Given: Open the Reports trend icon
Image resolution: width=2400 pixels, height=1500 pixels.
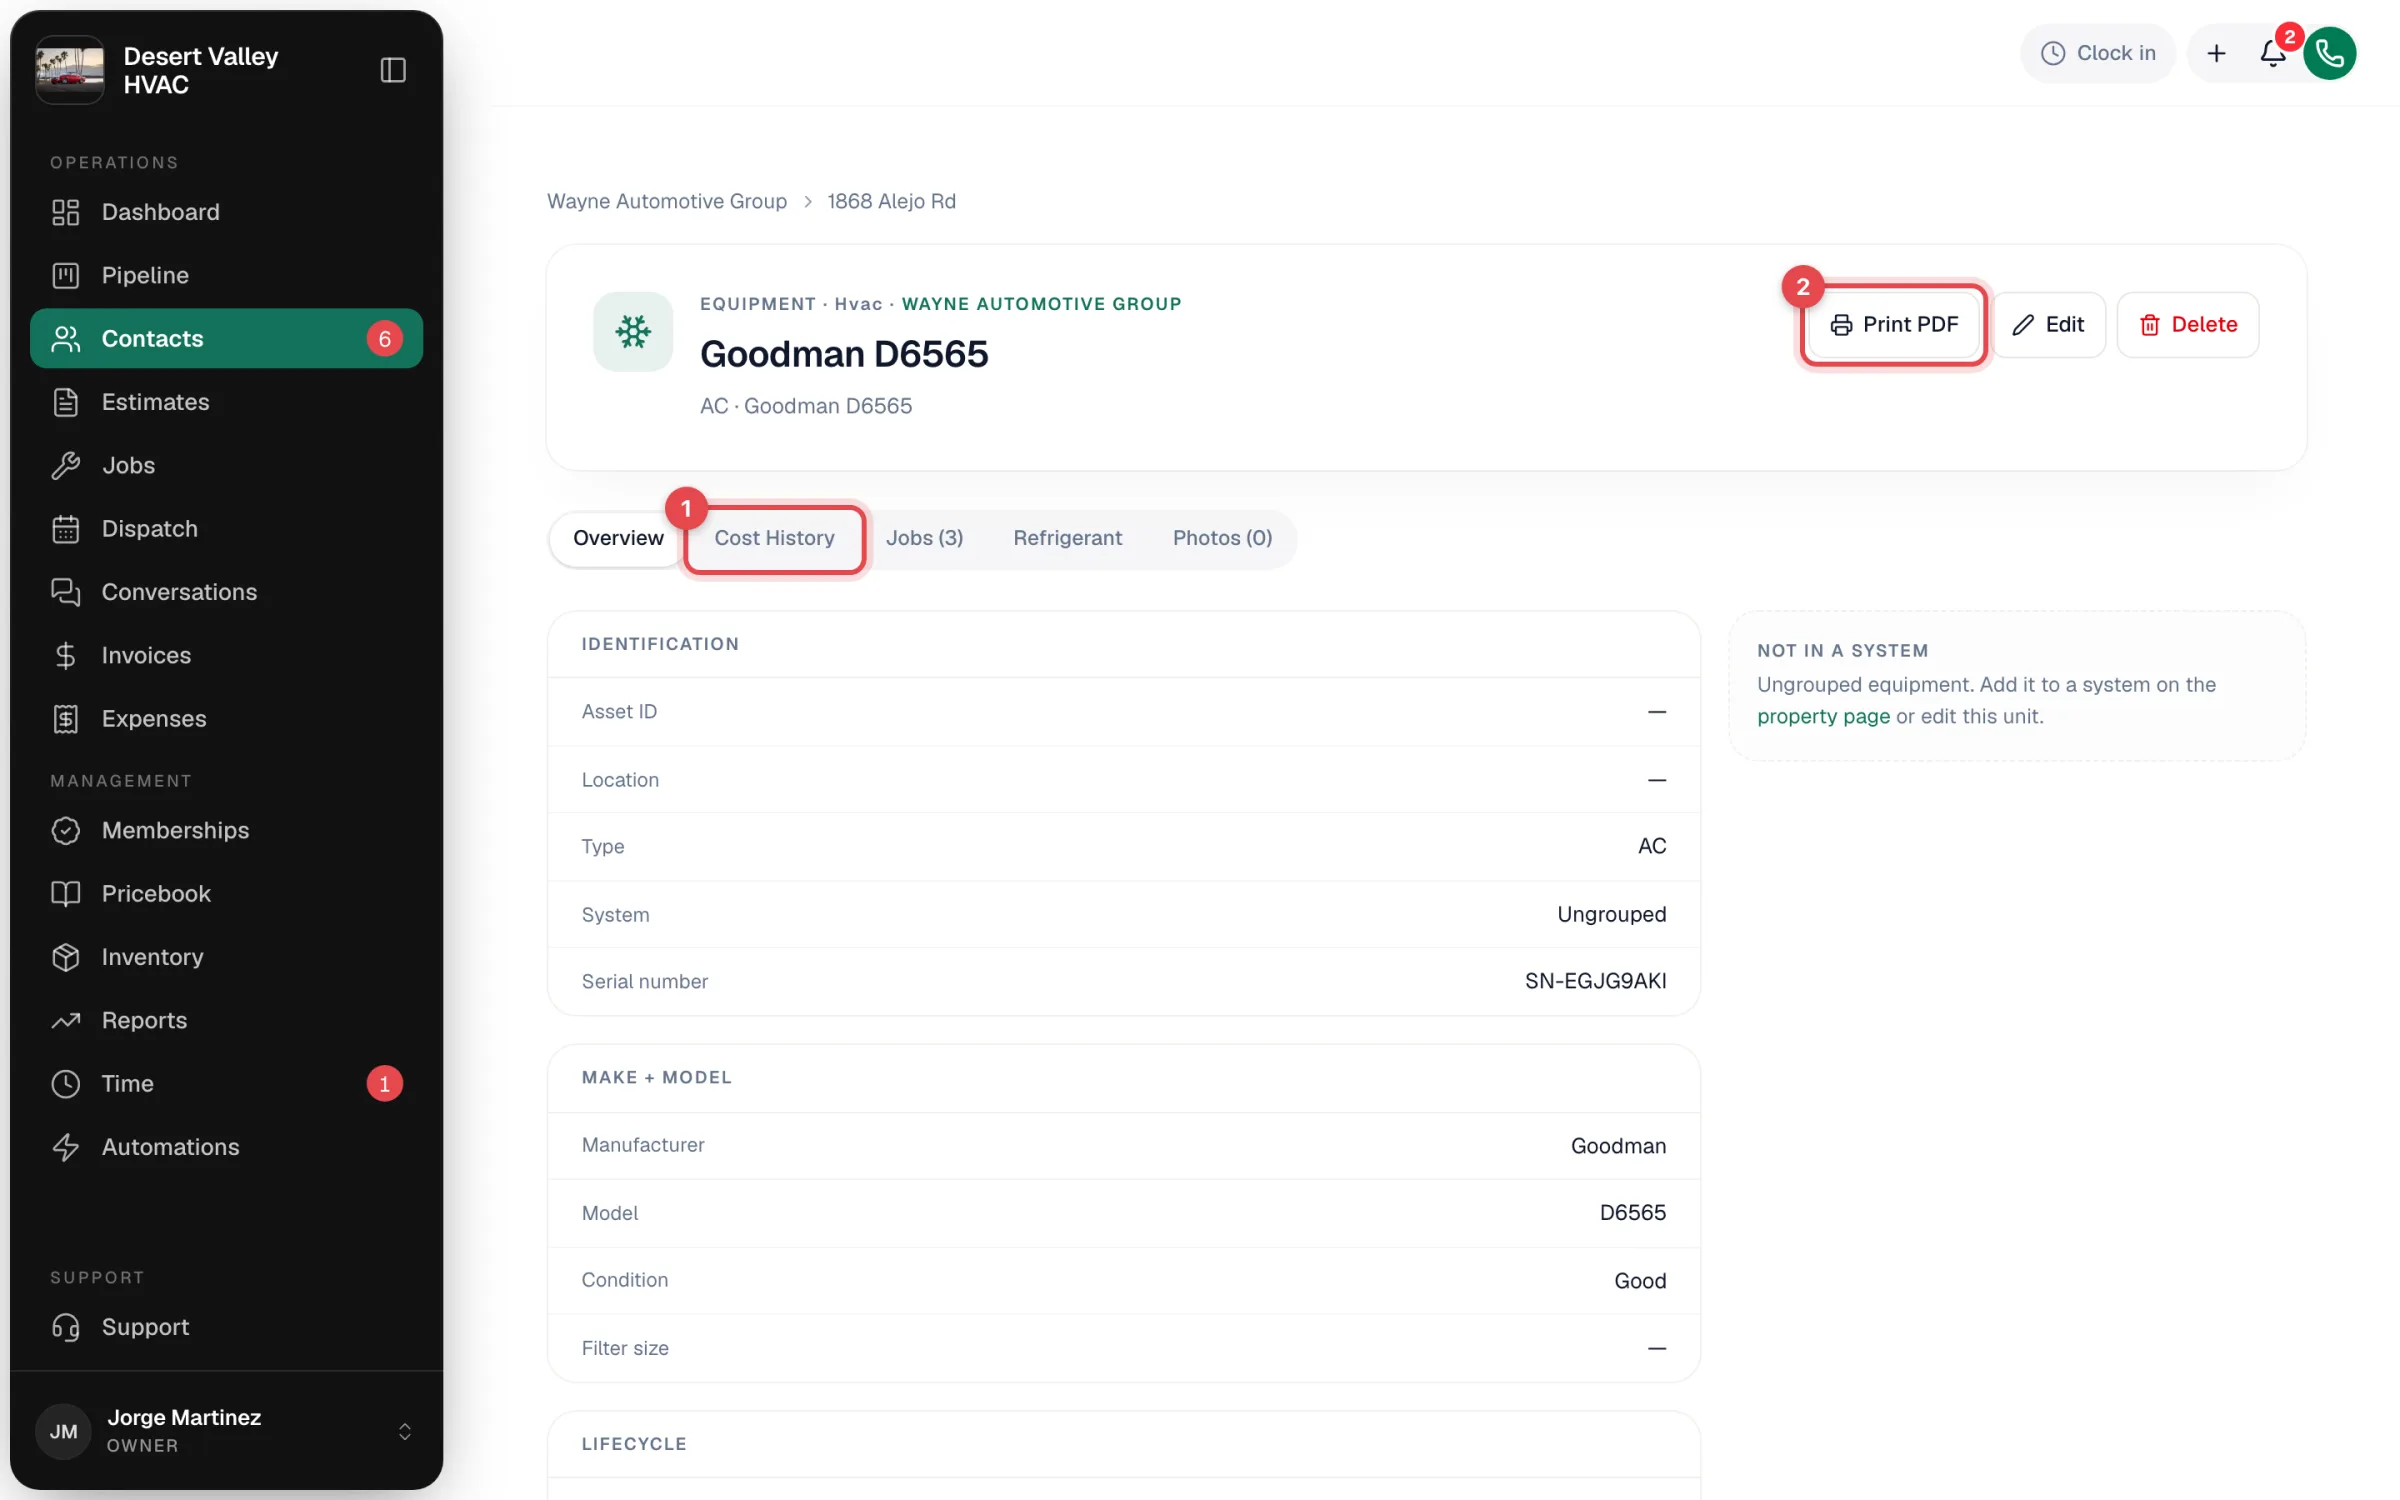Looking at the screenshot, I should point(66,1021).
